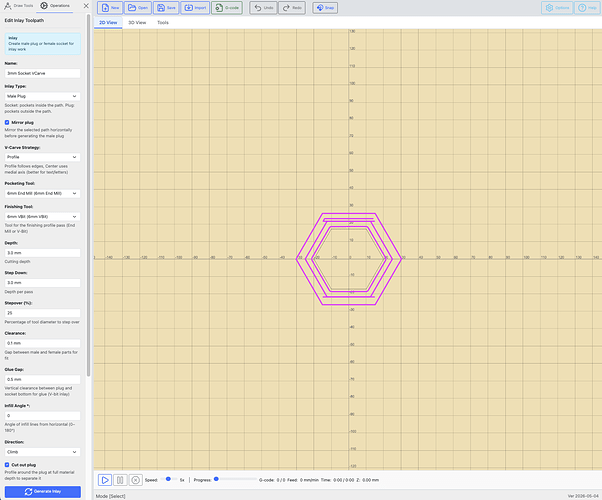
Task: Click the Depth input field
Action: pyautogui.click(x=43, y=253)
